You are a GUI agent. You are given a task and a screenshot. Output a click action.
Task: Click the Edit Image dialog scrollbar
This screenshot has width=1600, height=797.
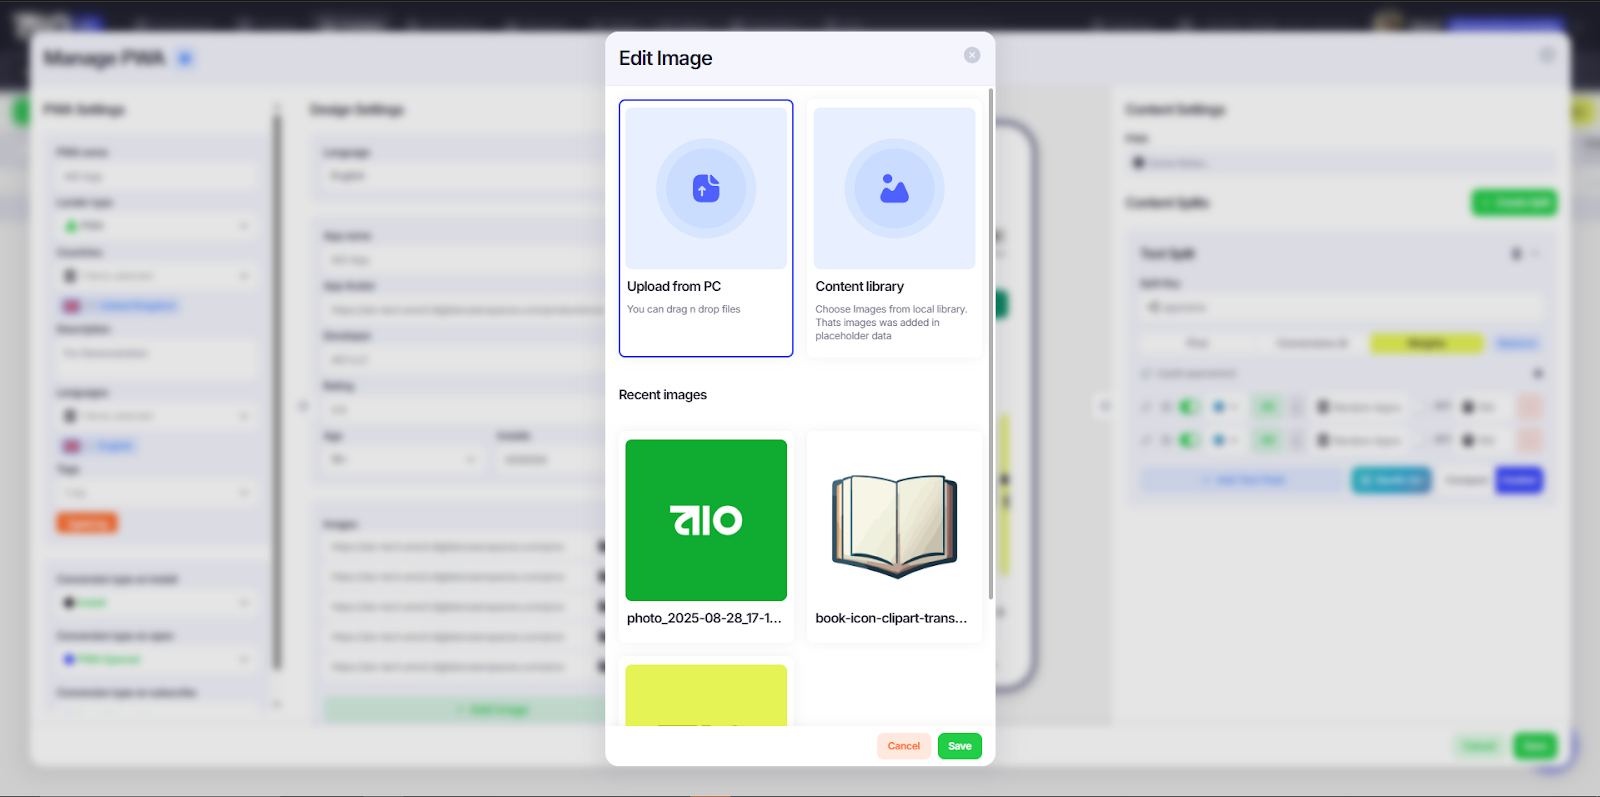coord(990,340)
